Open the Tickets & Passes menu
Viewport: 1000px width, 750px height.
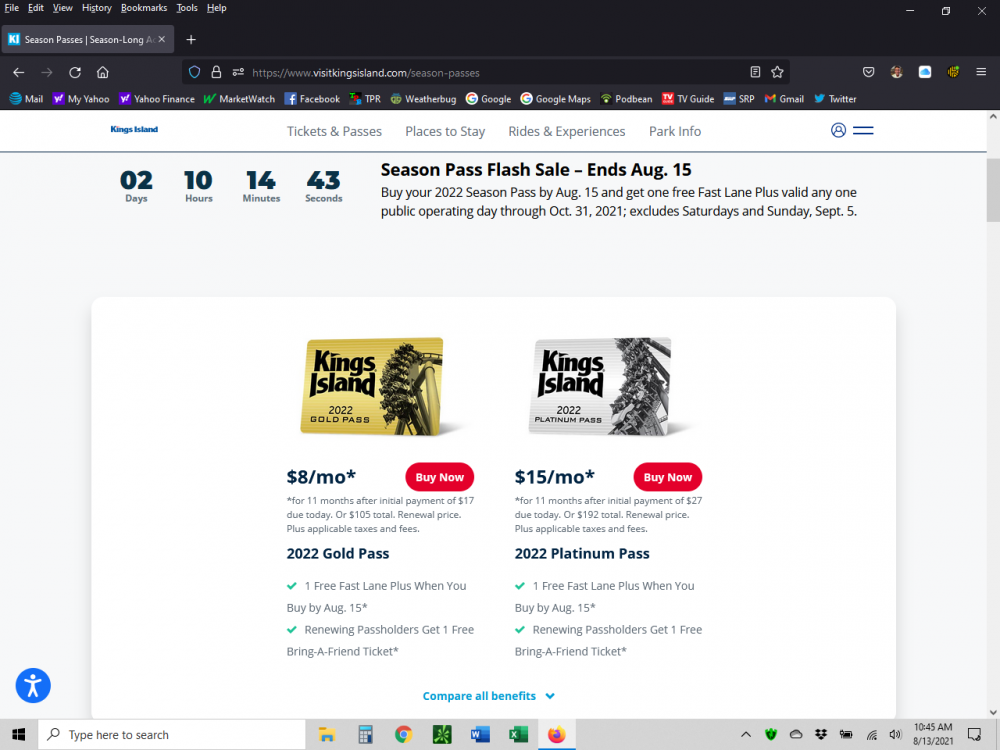[x=334, y=131]
